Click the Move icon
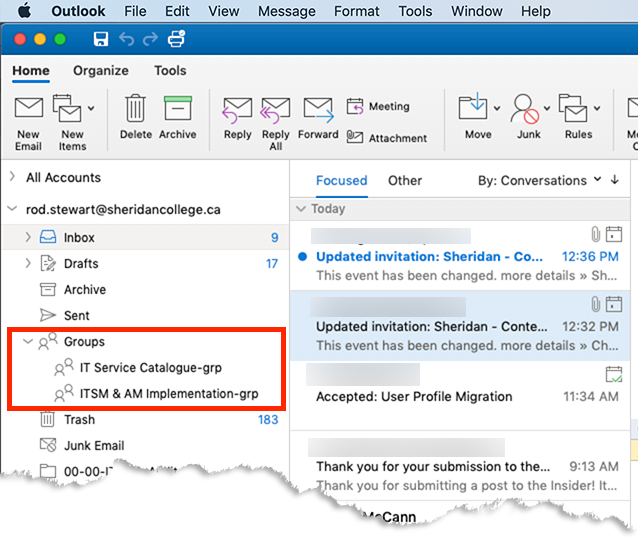 tap(473, 107)
